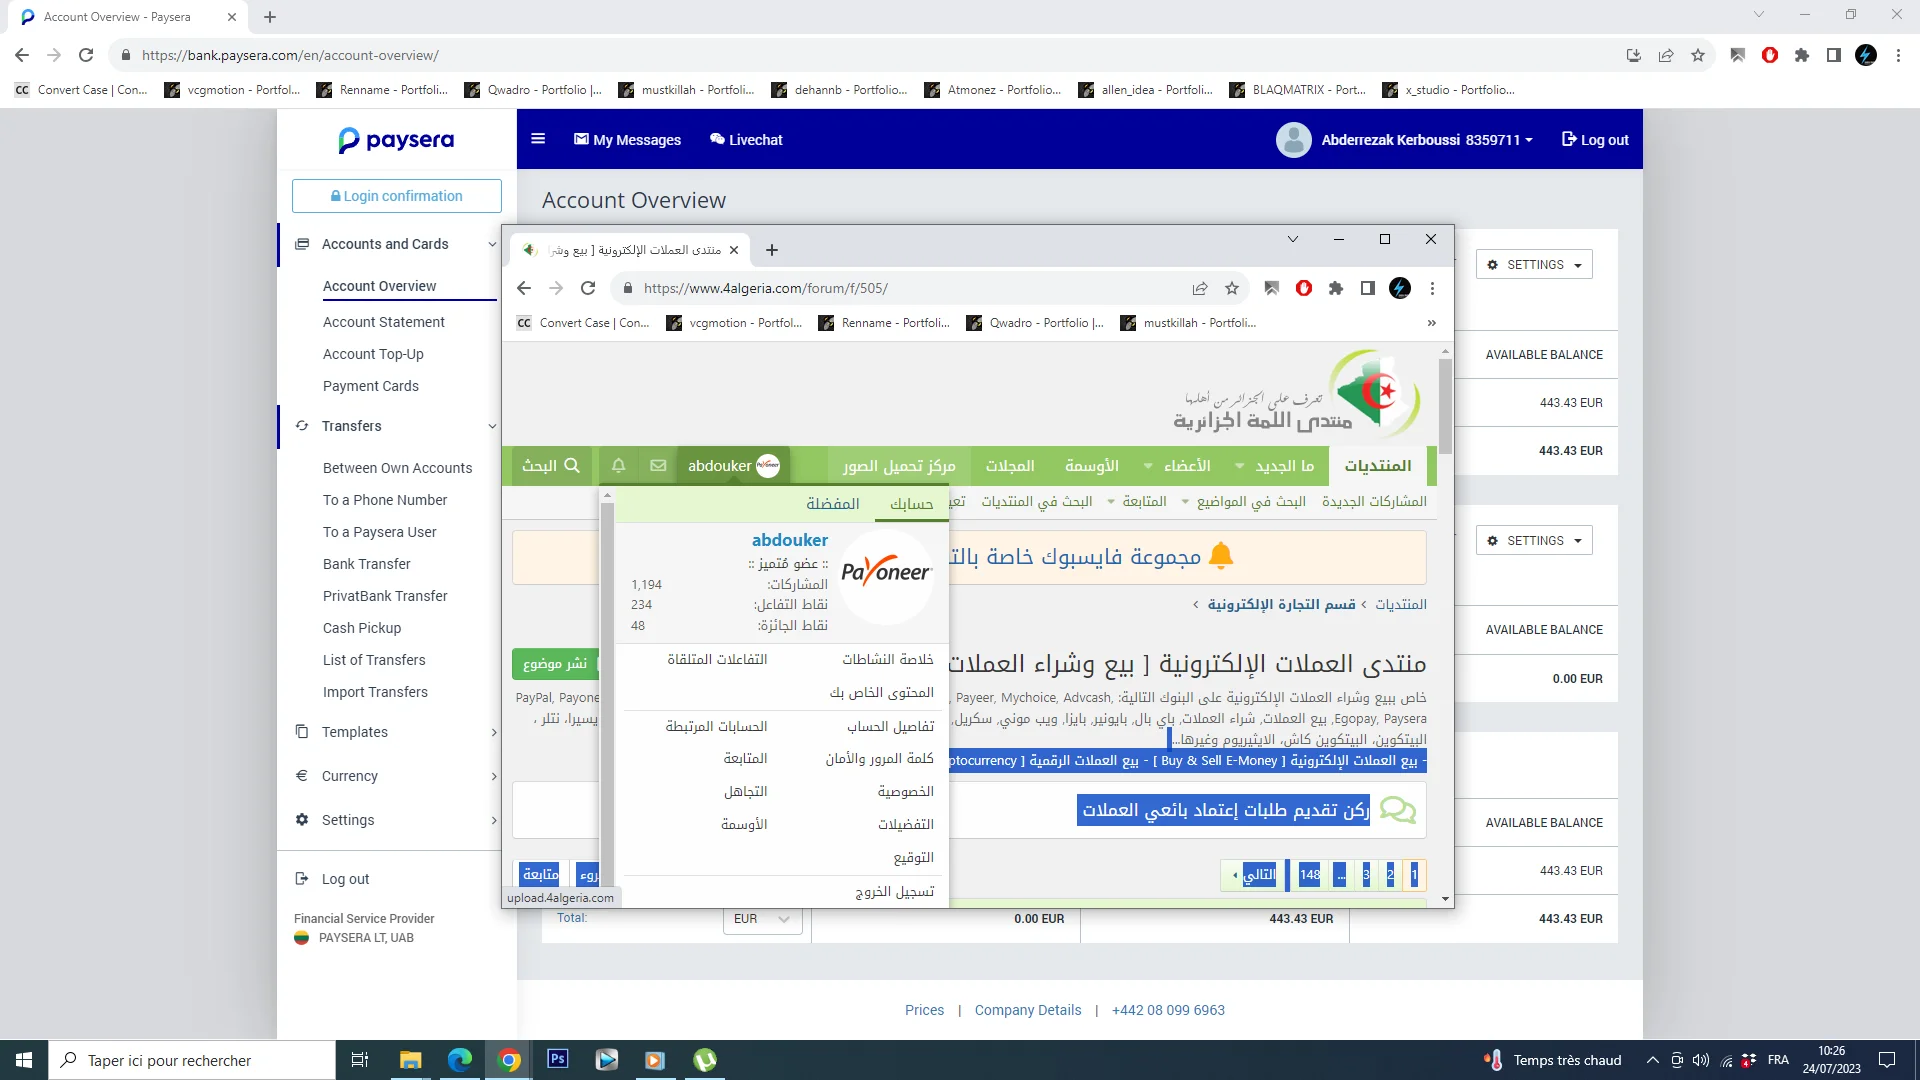Open Company Details footer link
This screenshot has width=1920, height=1080.
pyautogui.click(x=1028, y=1010)
